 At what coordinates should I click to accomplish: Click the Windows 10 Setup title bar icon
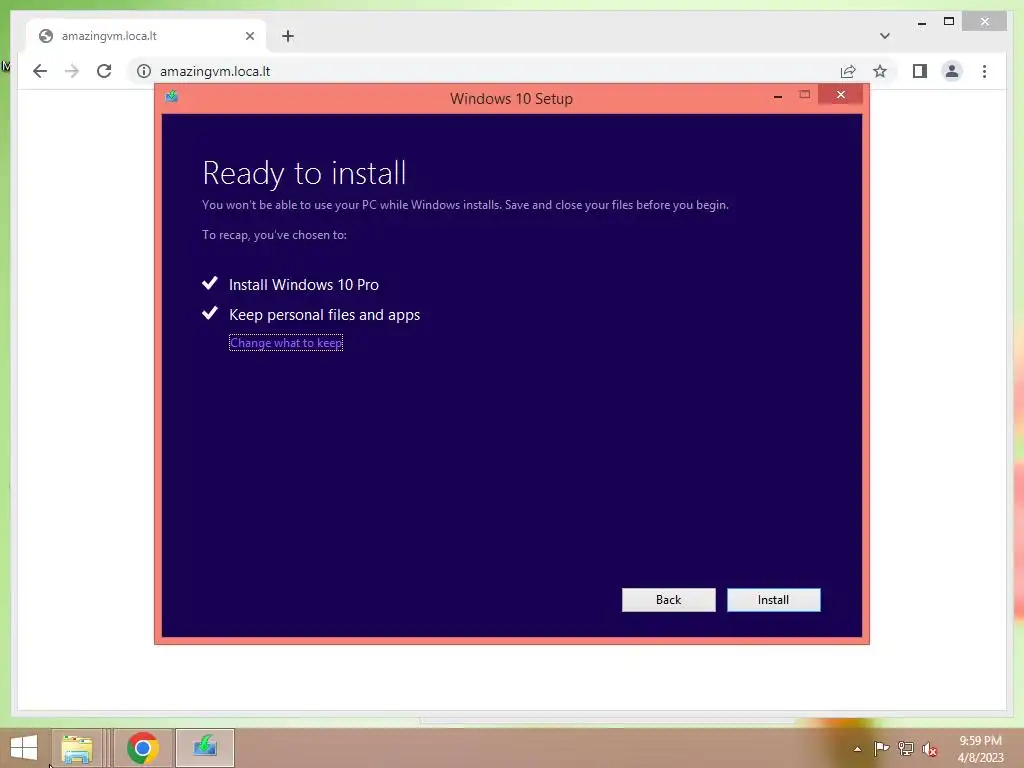click(x=172, y=97)
